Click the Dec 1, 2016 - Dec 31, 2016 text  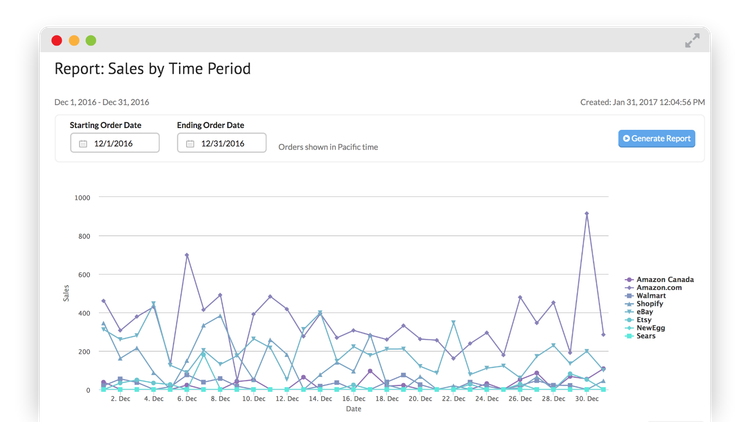[102, 102]
